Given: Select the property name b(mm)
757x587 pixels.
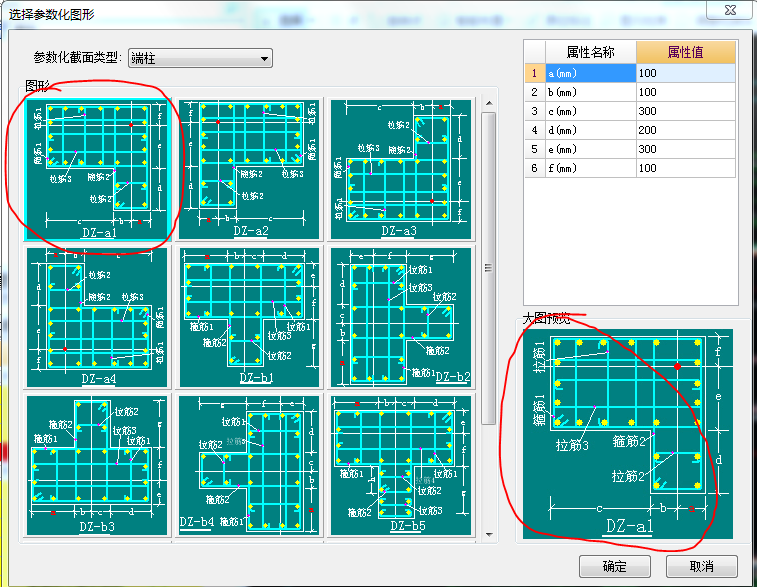Looking at the screenshot, I should point(591,92).
